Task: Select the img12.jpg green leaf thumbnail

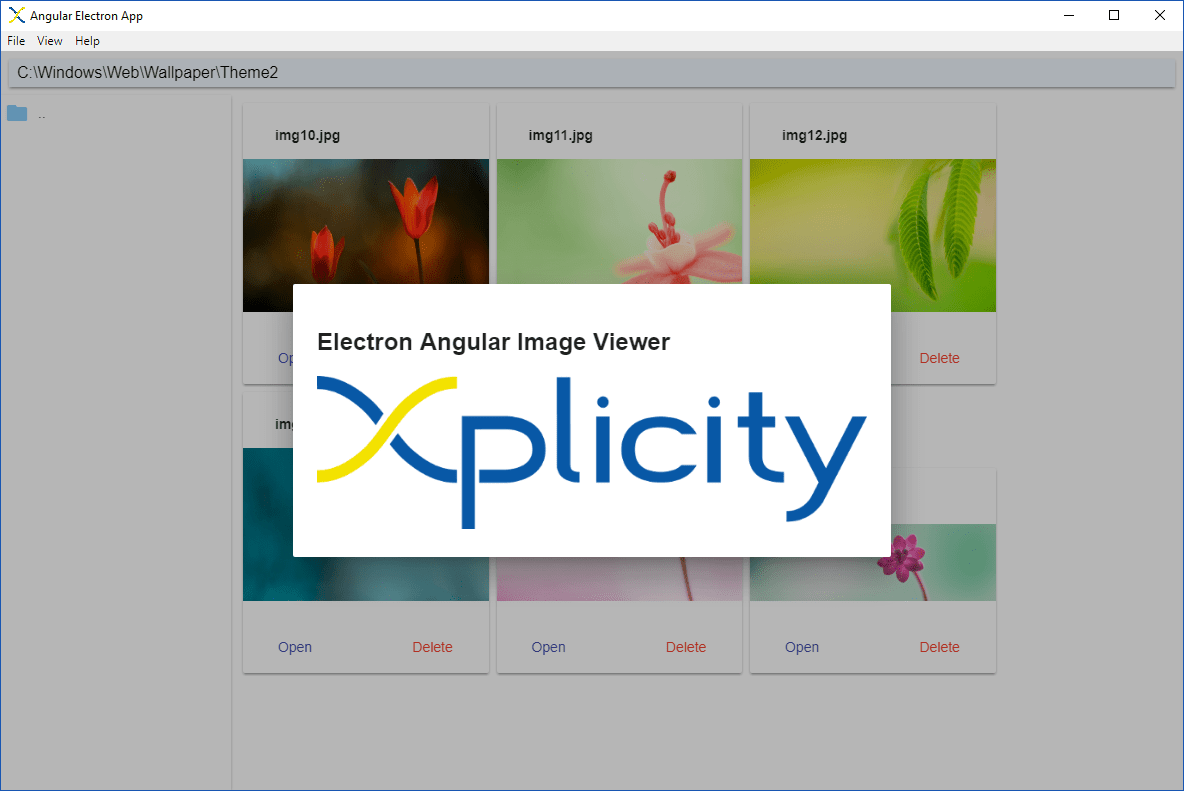Action: (x=872, y=235)
